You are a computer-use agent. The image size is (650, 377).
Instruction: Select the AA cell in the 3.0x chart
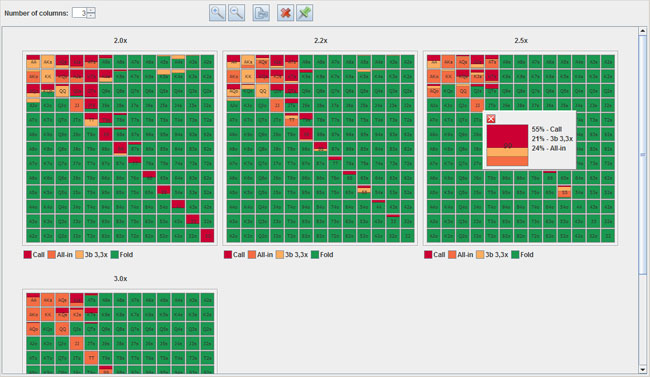33,300
